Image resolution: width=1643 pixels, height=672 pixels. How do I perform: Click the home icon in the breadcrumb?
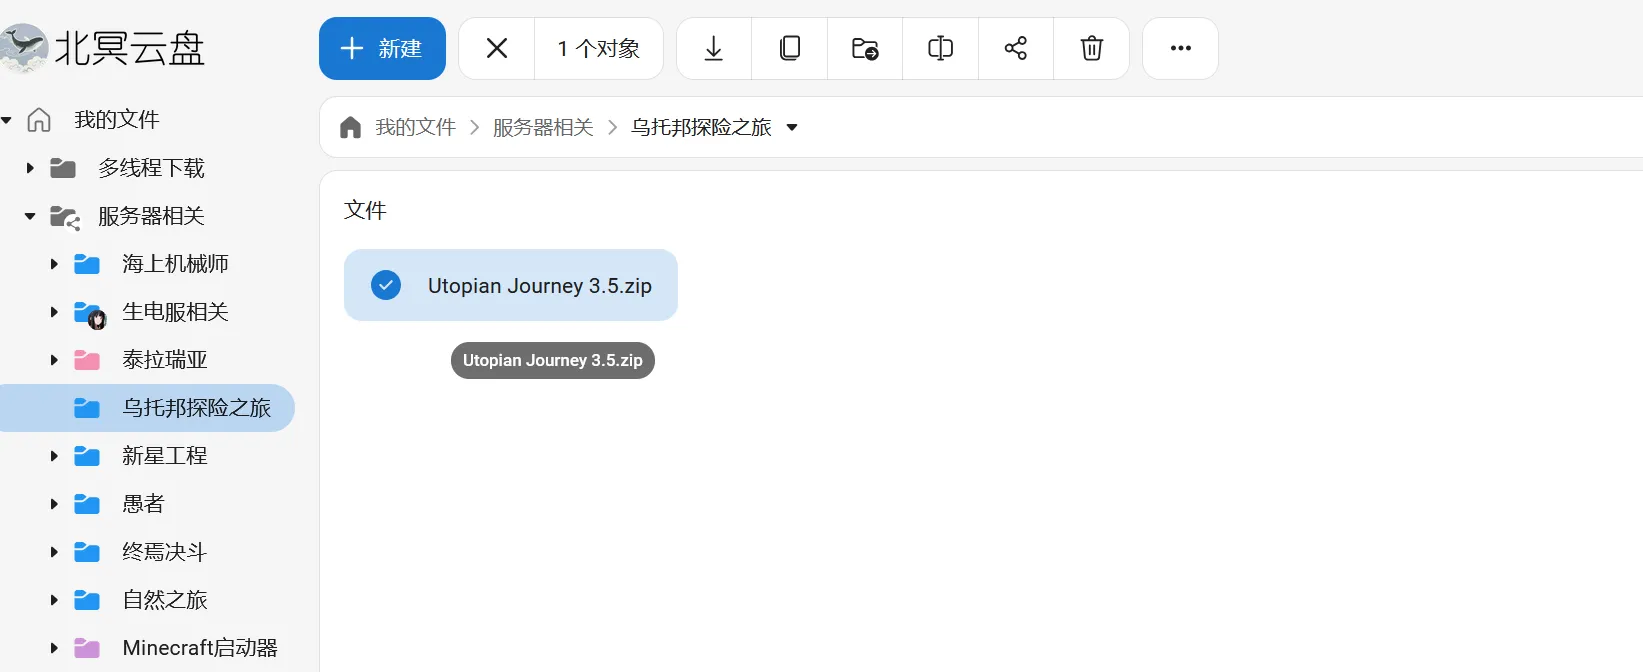pos(350,127)
